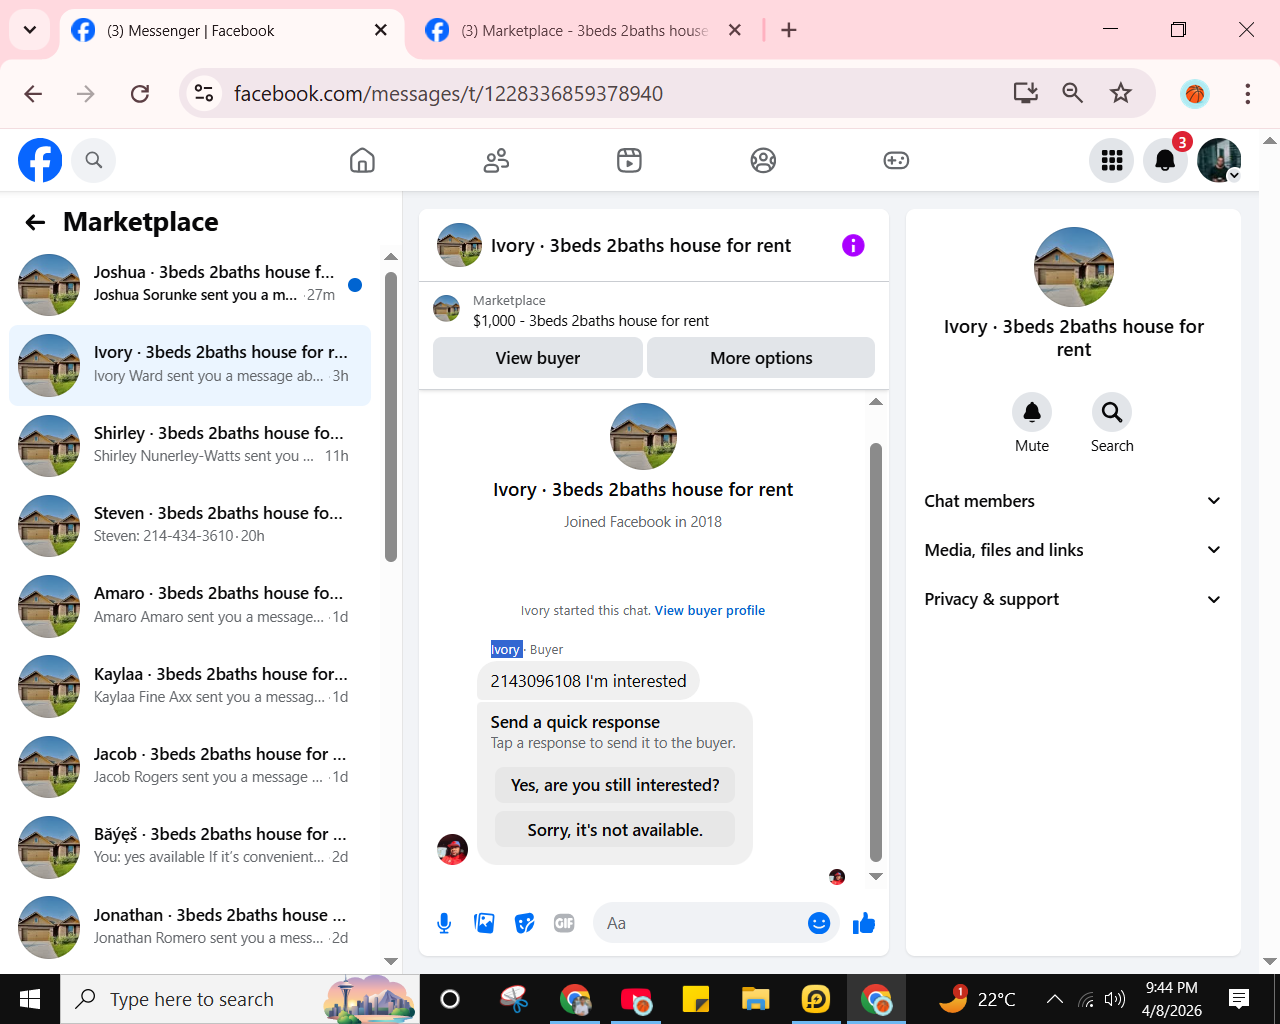This screenshot has height=1024, width=1280.
Task: Click the back arrow beside Marketplace
Action: (x=35, y=222)
